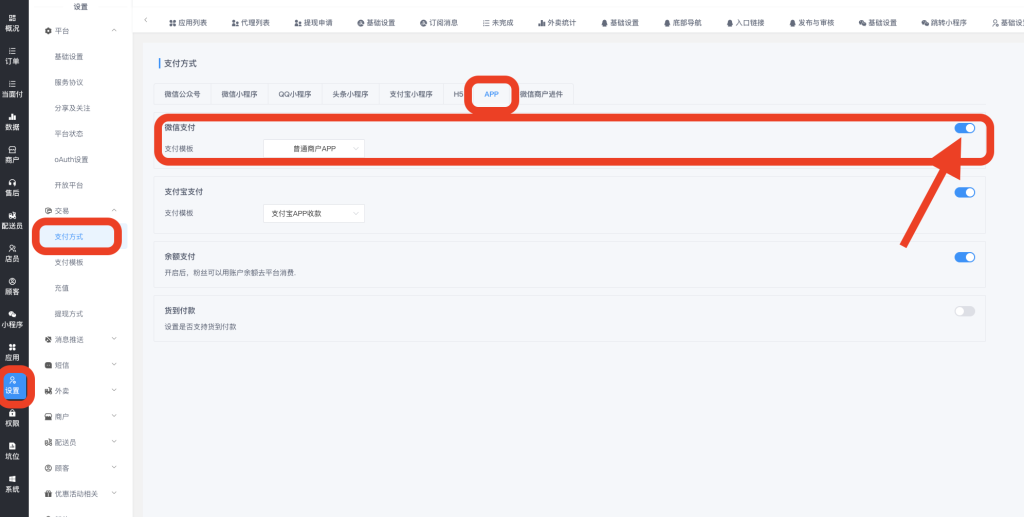Open the 普通商户APP template dropdown
1024x517 pixels.
(314, 148)
